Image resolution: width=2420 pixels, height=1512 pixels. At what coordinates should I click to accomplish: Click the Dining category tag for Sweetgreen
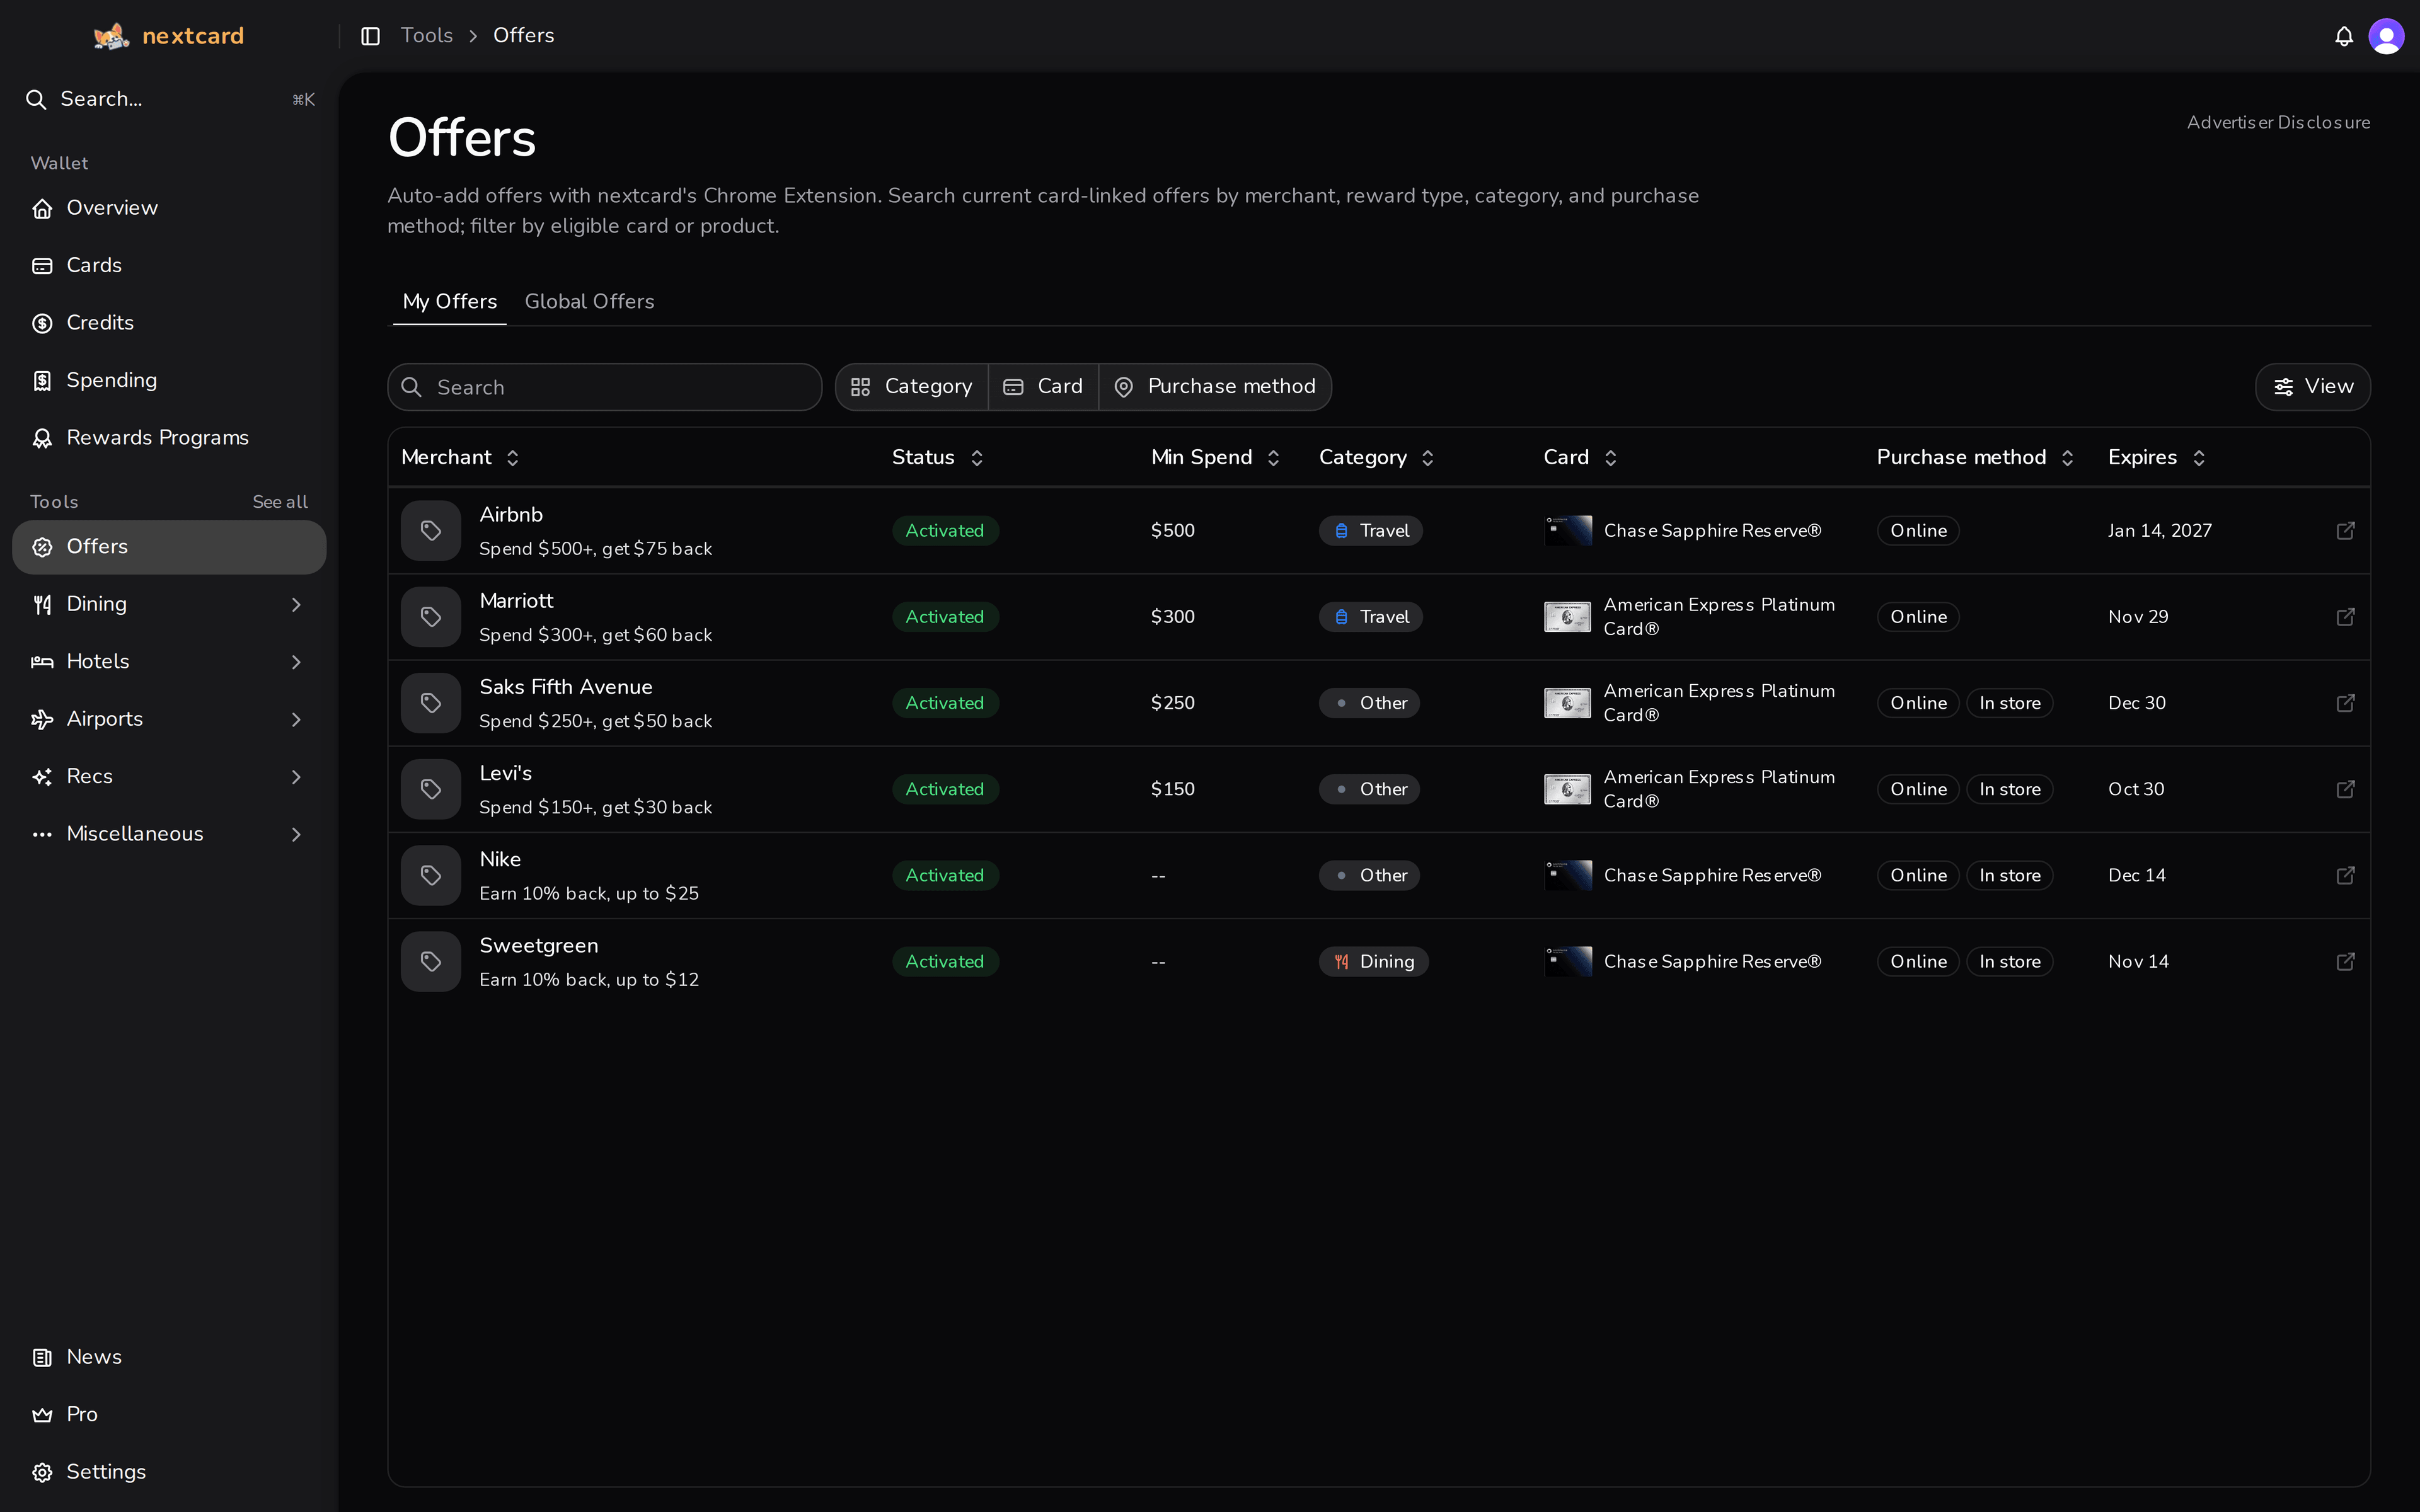[x=1373, y=961]
